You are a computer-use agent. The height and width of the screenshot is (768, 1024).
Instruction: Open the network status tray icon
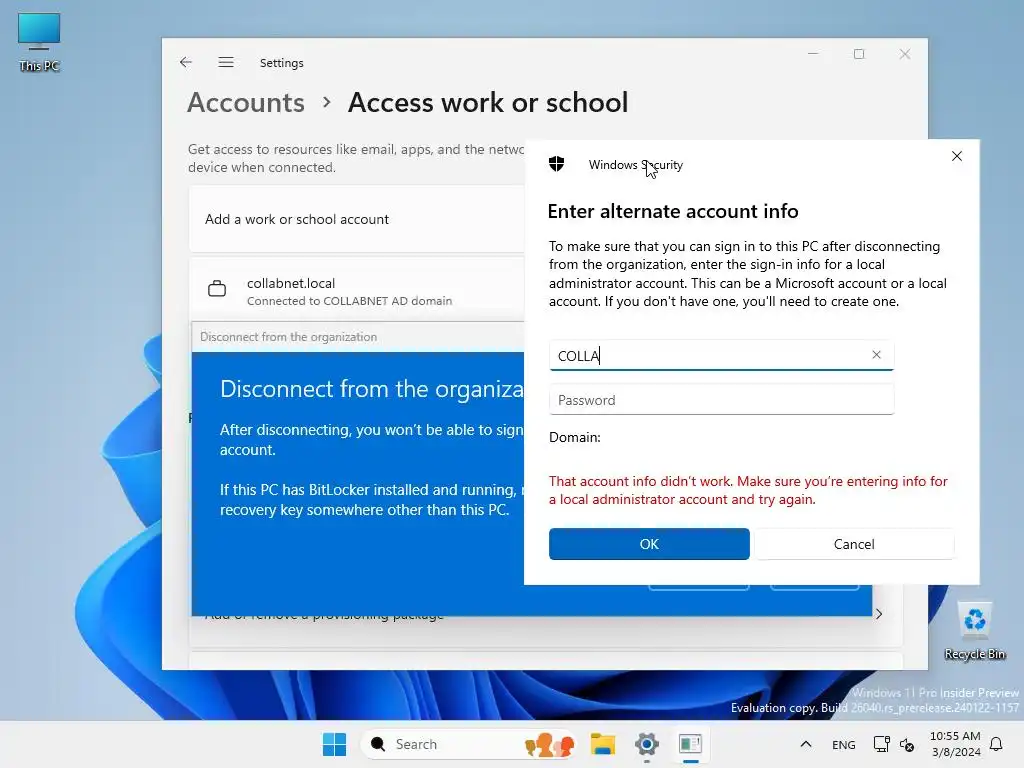point(882,744)
